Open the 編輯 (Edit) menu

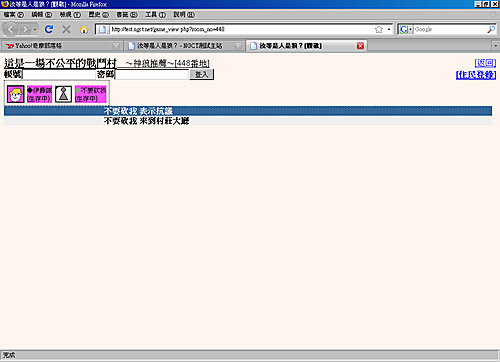(x=42, y=15)
